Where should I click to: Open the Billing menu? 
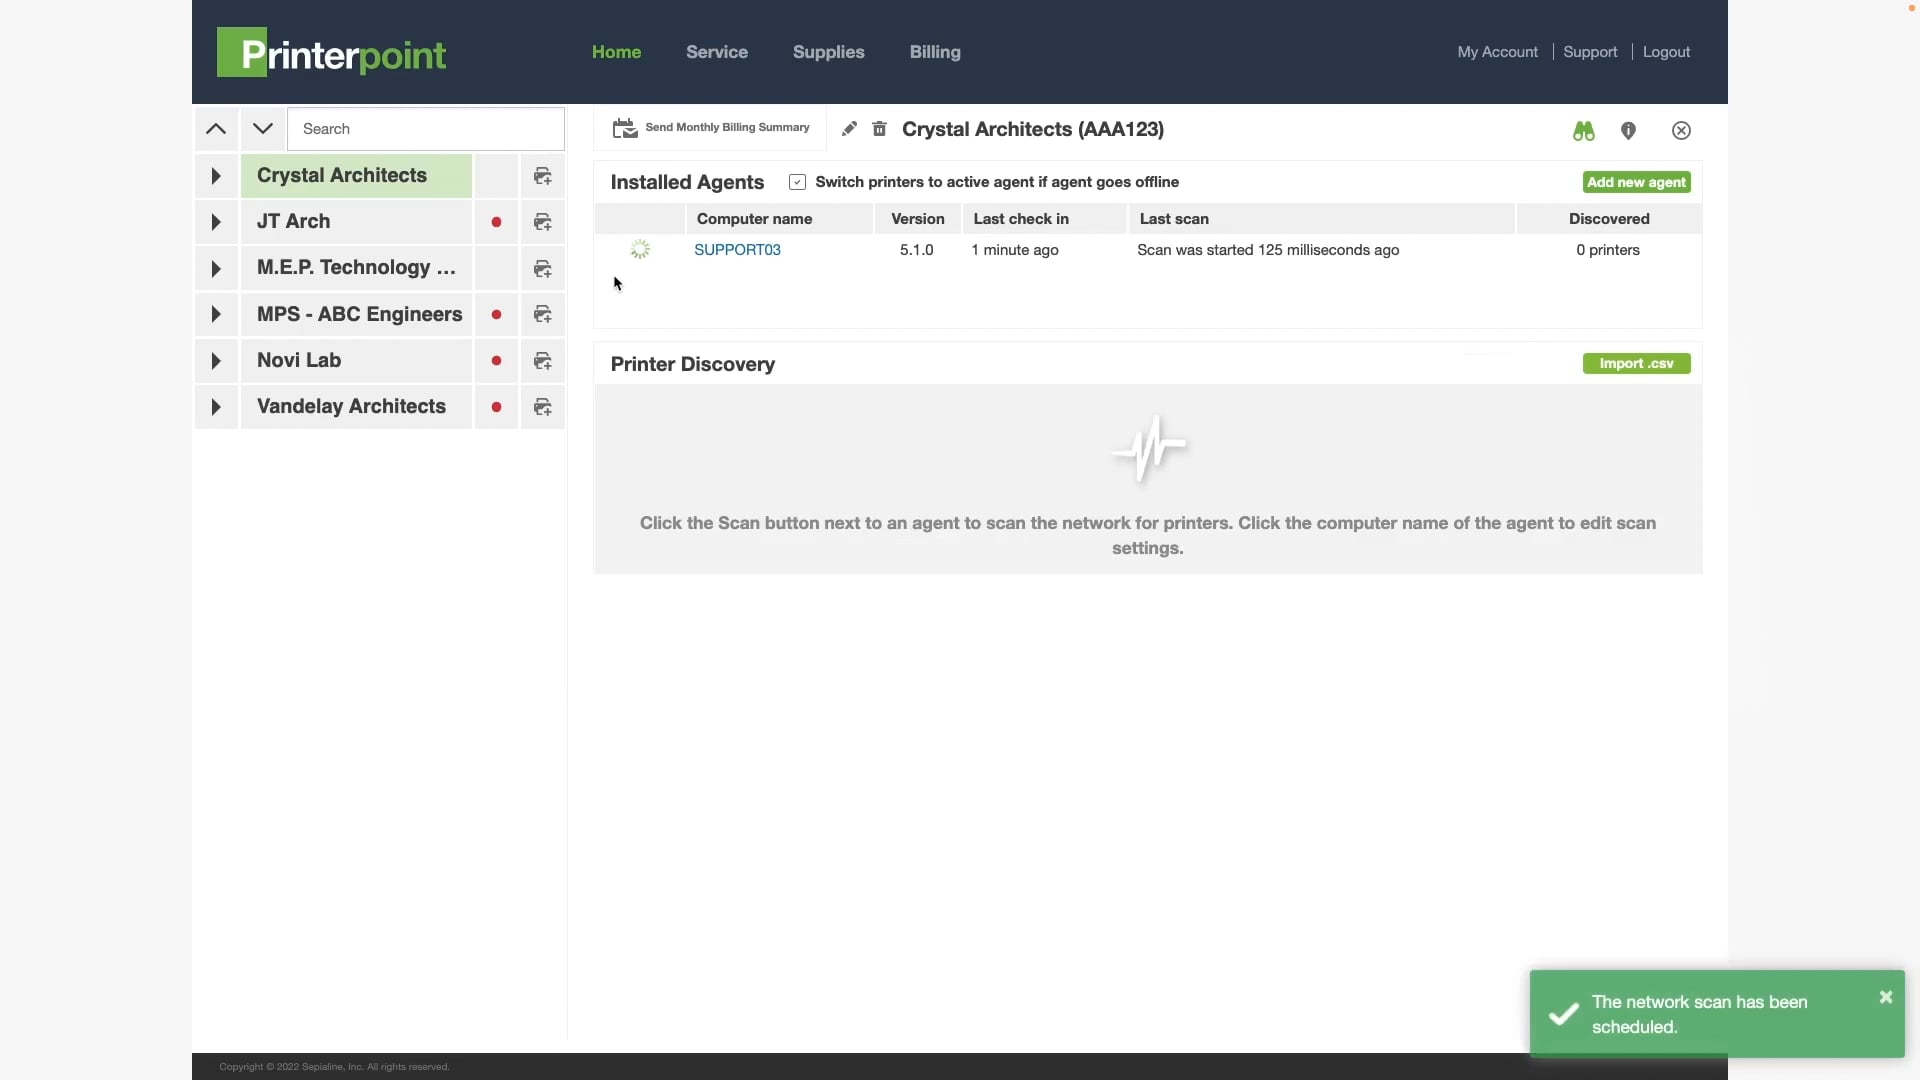tap(935, 52)
